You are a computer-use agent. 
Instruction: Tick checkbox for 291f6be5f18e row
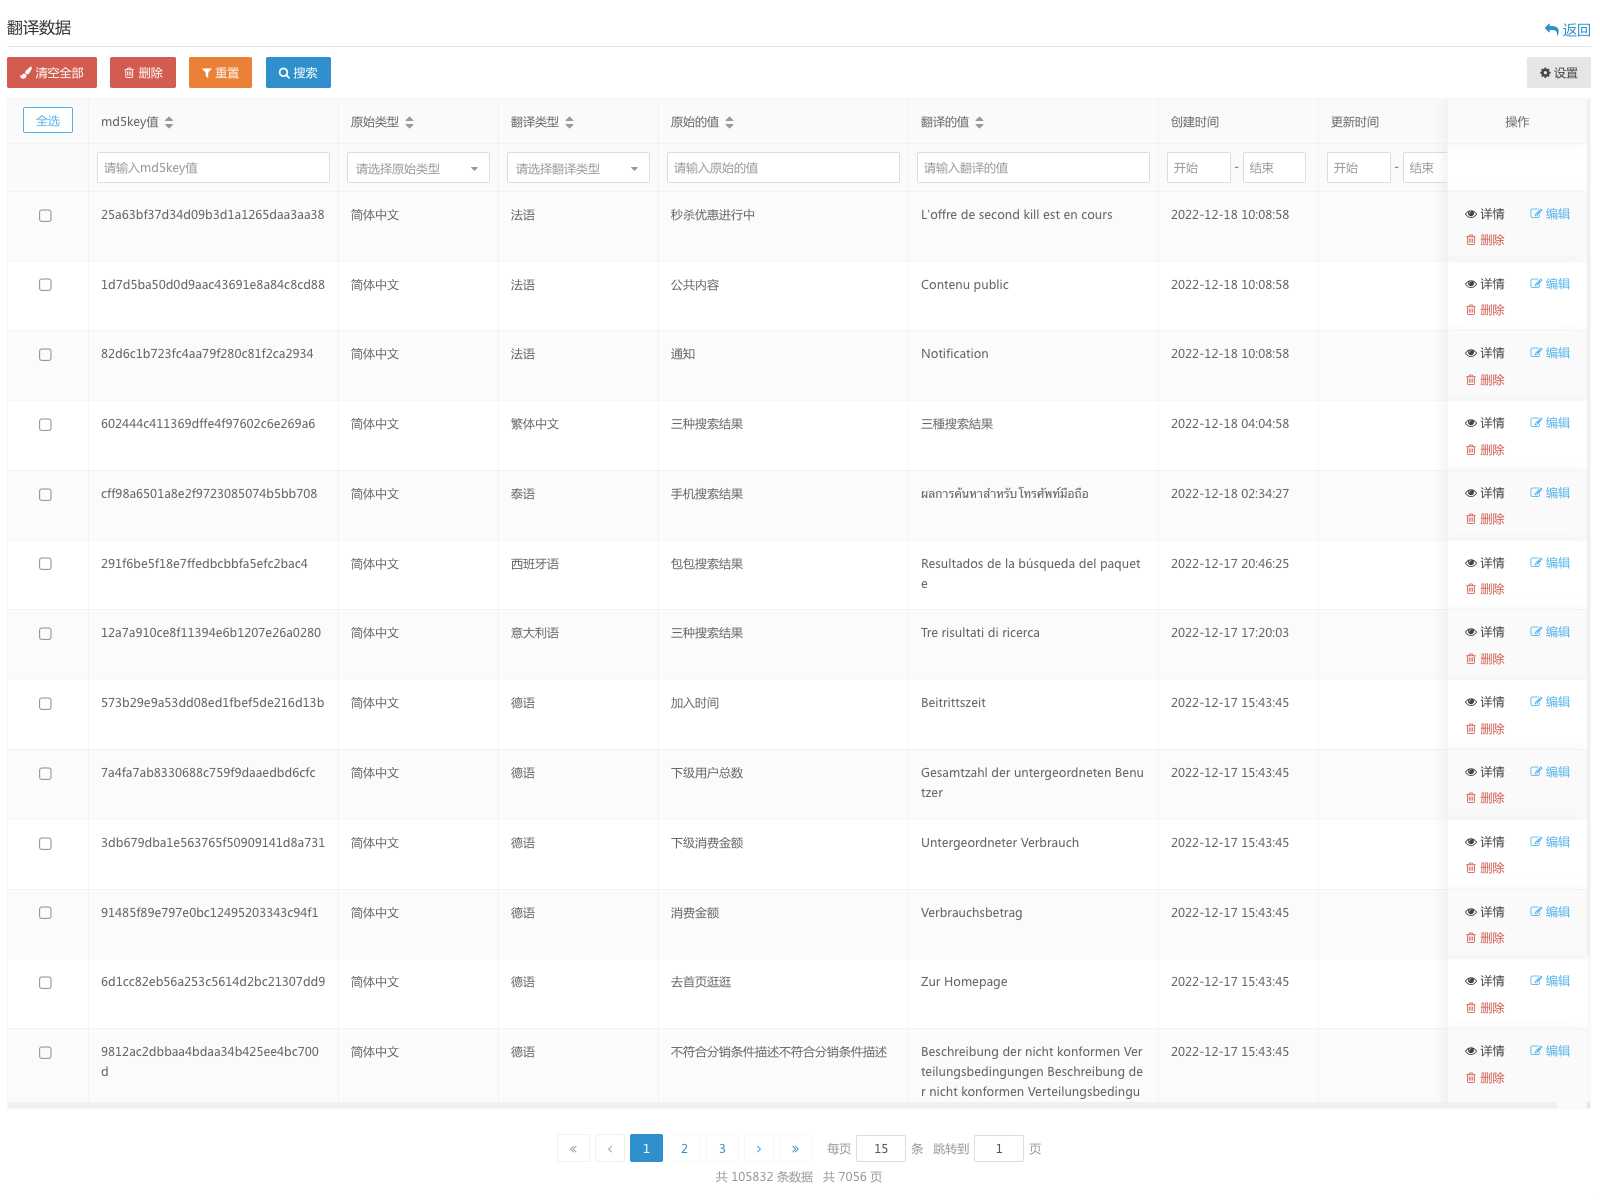pos(45,564)
